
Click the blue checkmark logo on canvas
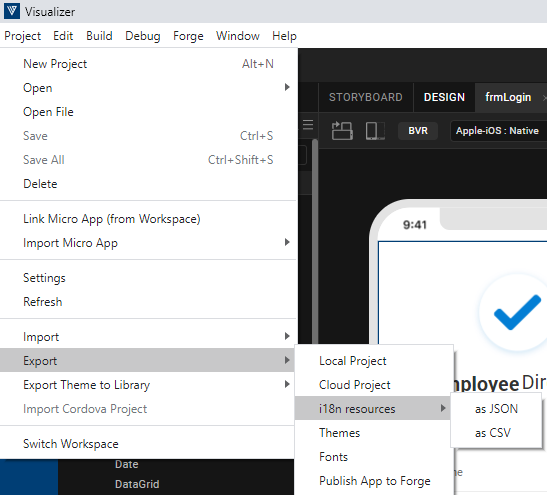(x=517, y=312)
